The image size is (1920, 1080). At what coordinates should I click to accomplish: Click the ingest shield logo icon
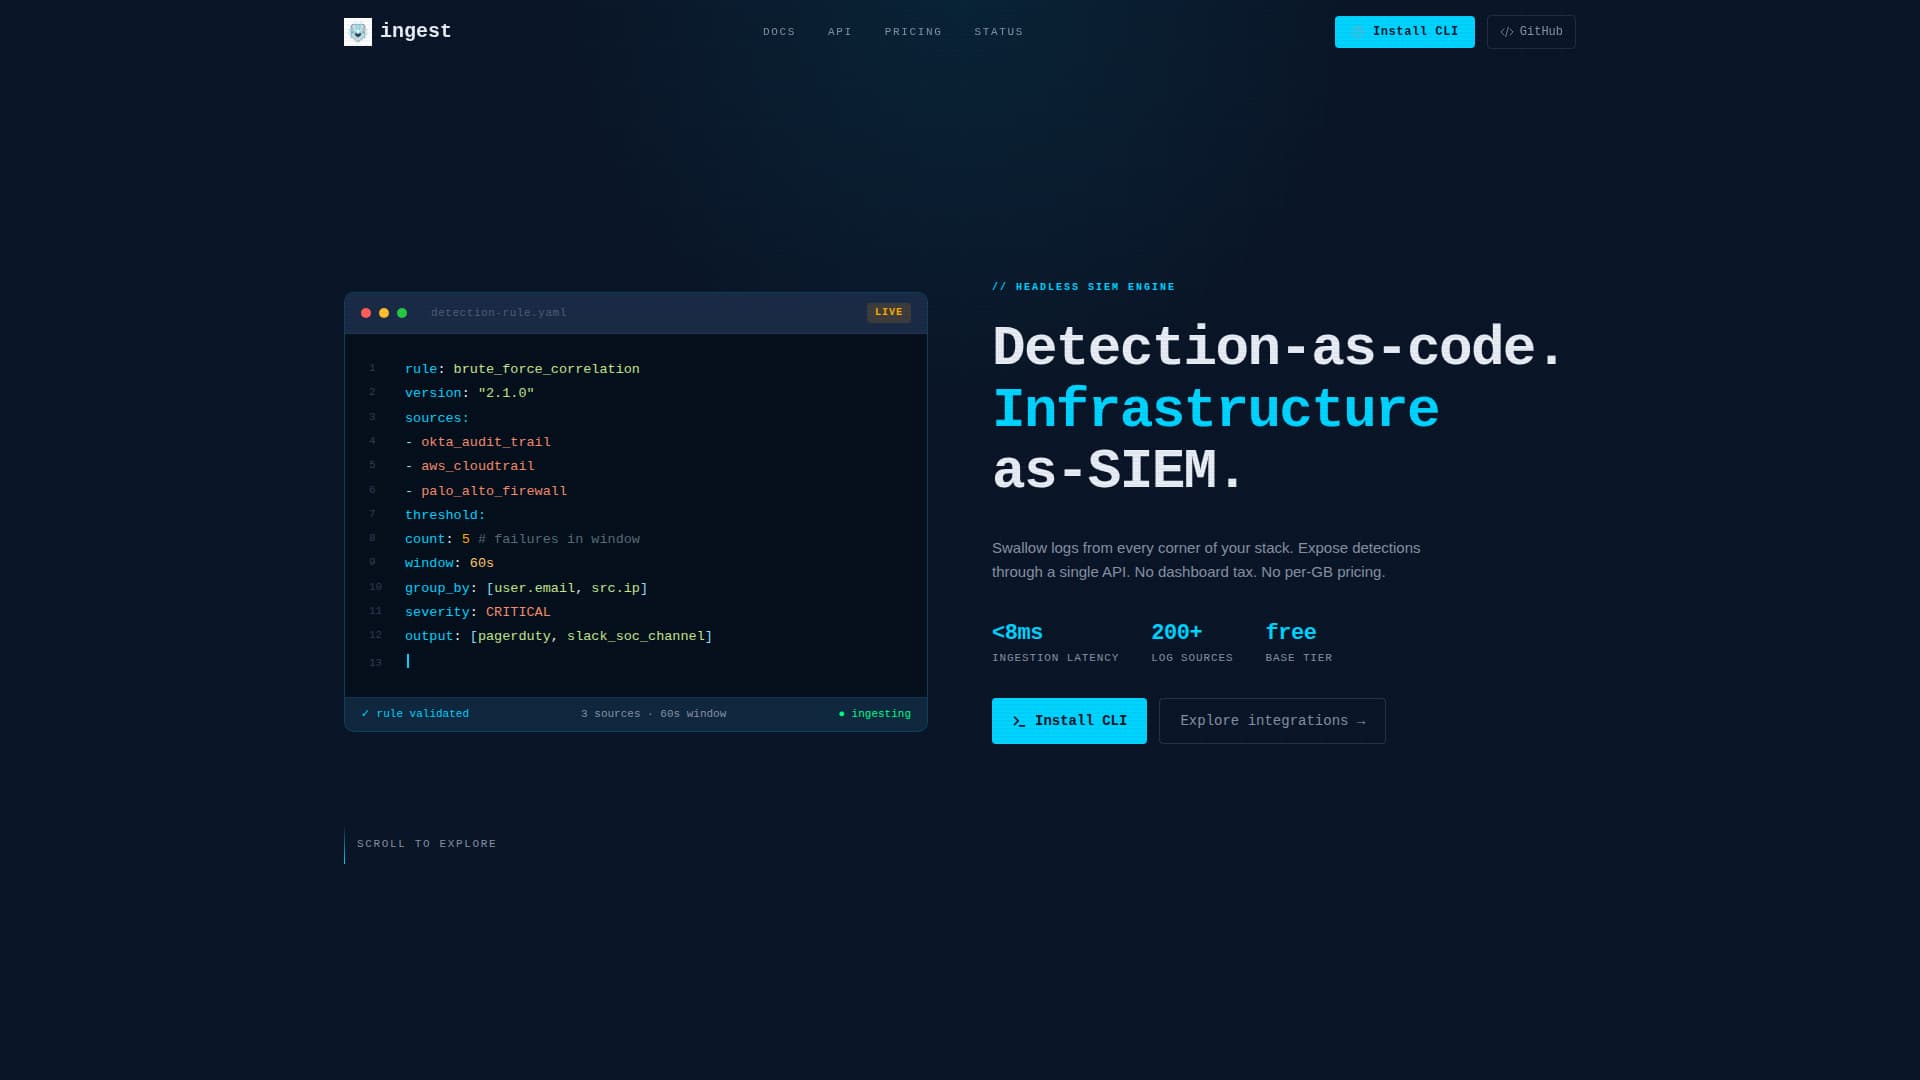pos(357,32)
